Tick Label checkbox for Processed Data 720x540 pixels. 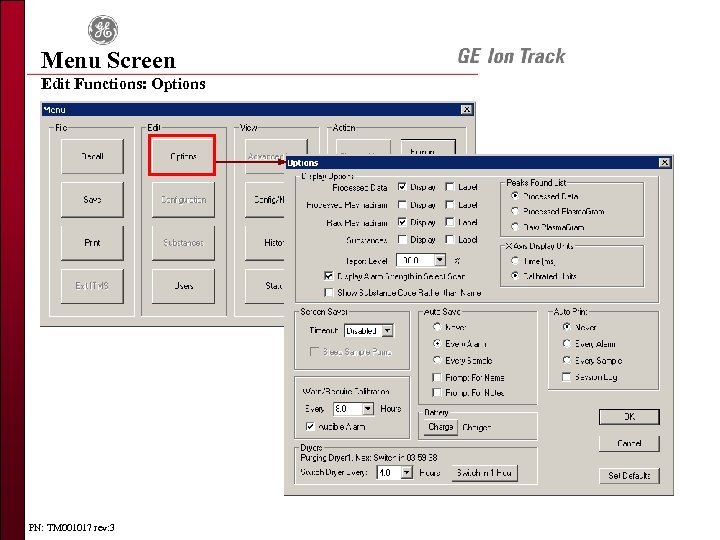pos(450,187)
